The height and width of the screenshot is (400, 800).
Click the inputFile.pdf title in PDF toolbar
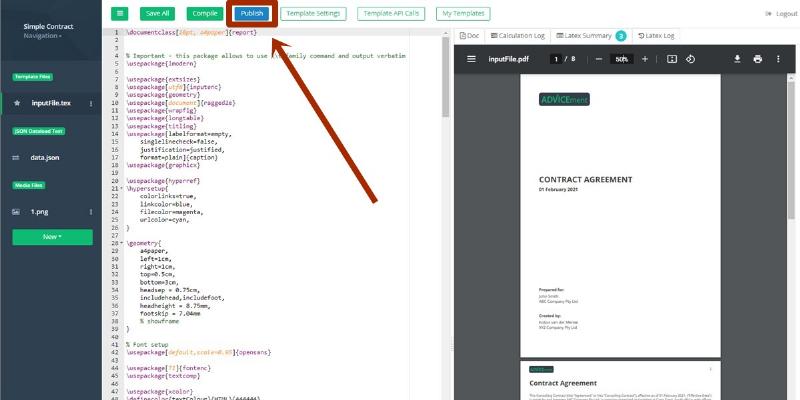pos(509,59)
